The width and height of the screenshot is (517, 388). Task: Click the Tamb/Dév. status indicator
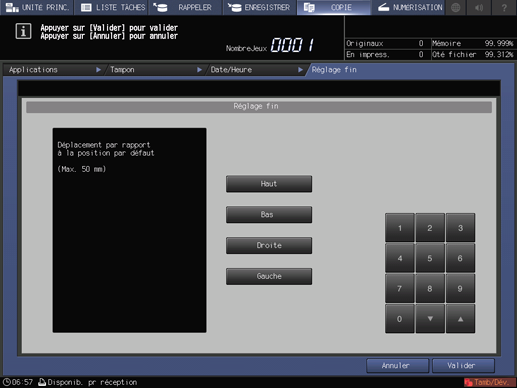point(489,382)
